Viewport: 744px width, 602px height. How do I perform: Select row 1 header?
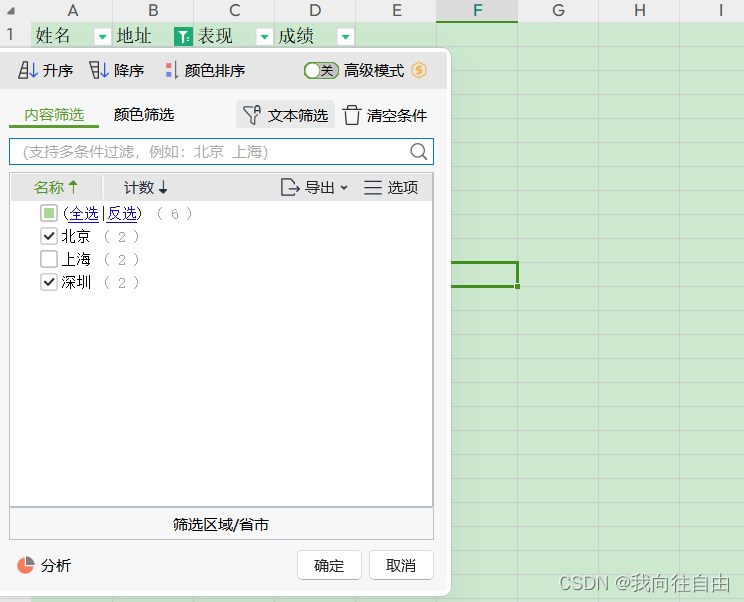point(10,35)
